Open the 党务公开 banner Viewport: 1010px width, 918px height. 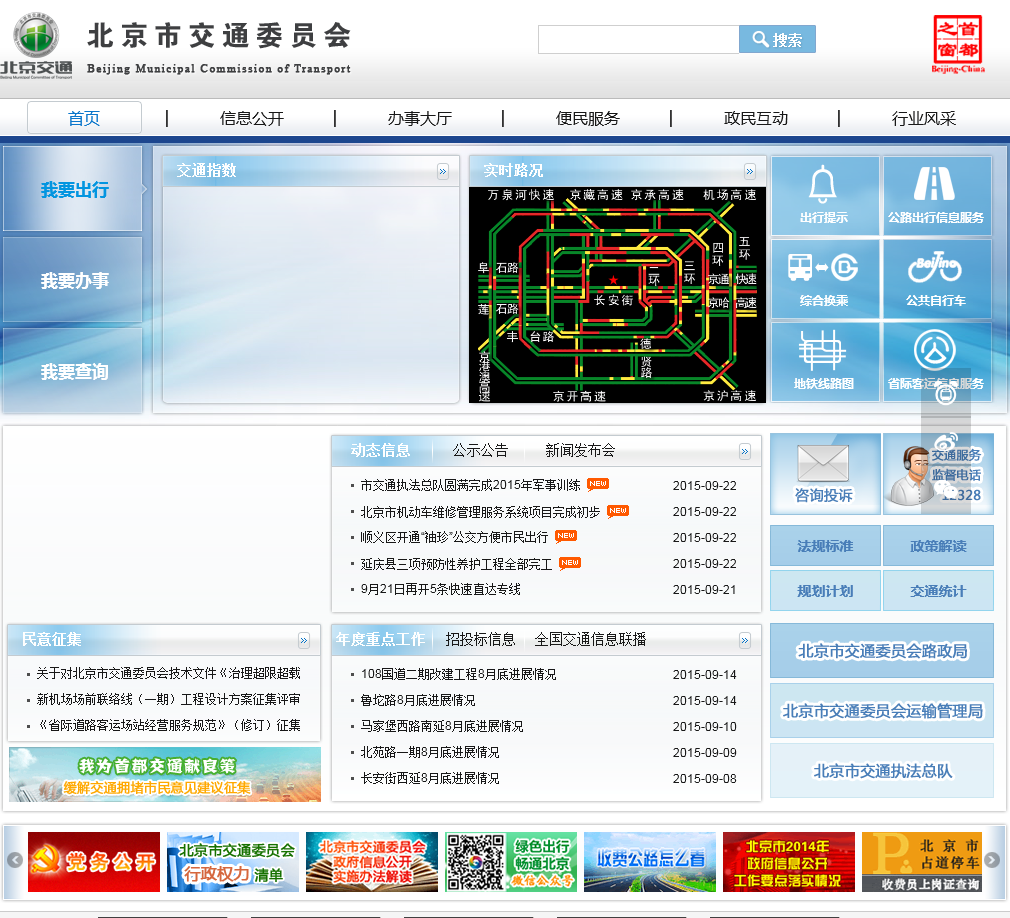(x=93, y=862)
